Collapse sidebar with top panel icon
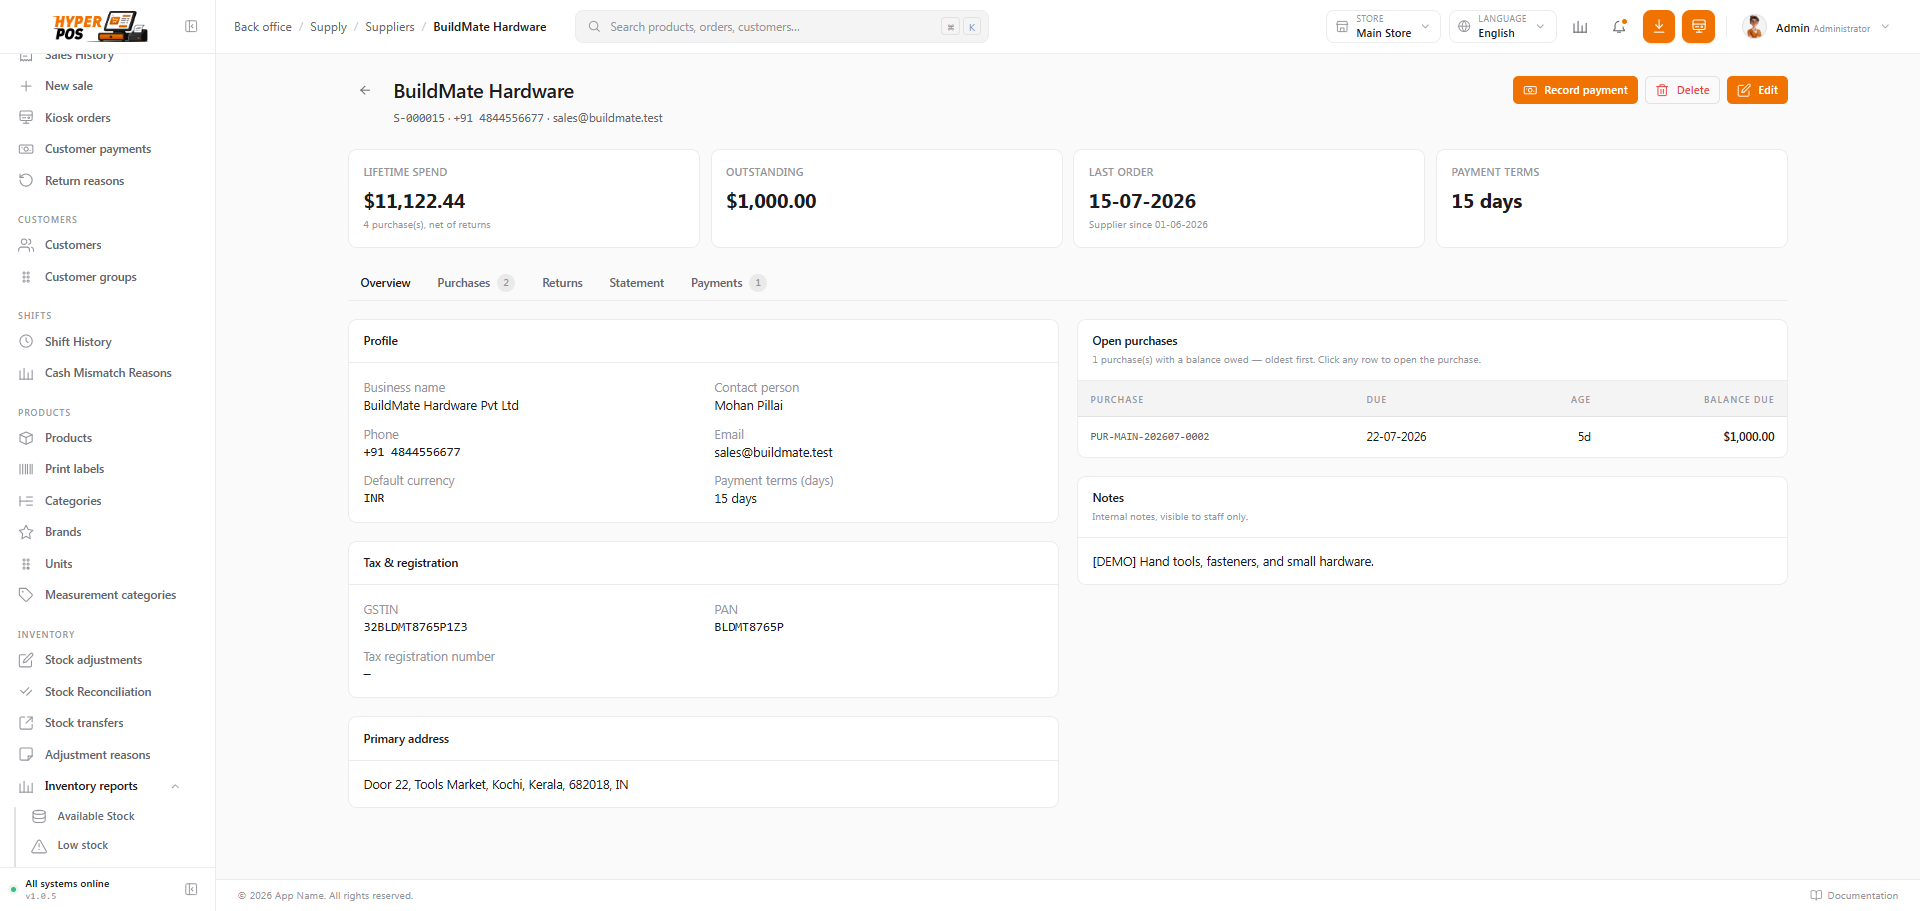Viewport: 1920px width, 911px height. tap(191, 26)
